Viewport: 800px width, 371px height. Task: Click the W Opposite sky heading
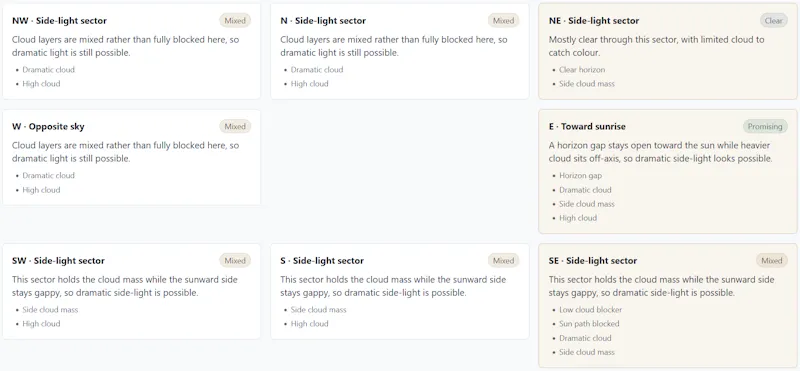[48, 127]
